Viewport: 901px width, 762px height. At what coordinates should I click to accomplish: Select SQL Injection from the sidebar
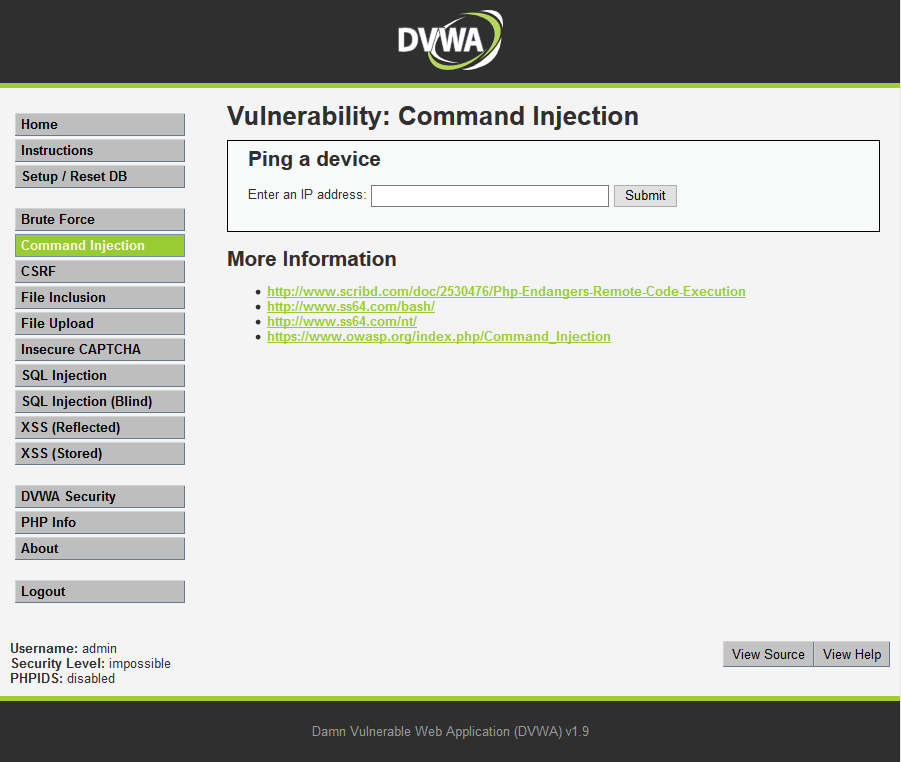click(99, 375)
